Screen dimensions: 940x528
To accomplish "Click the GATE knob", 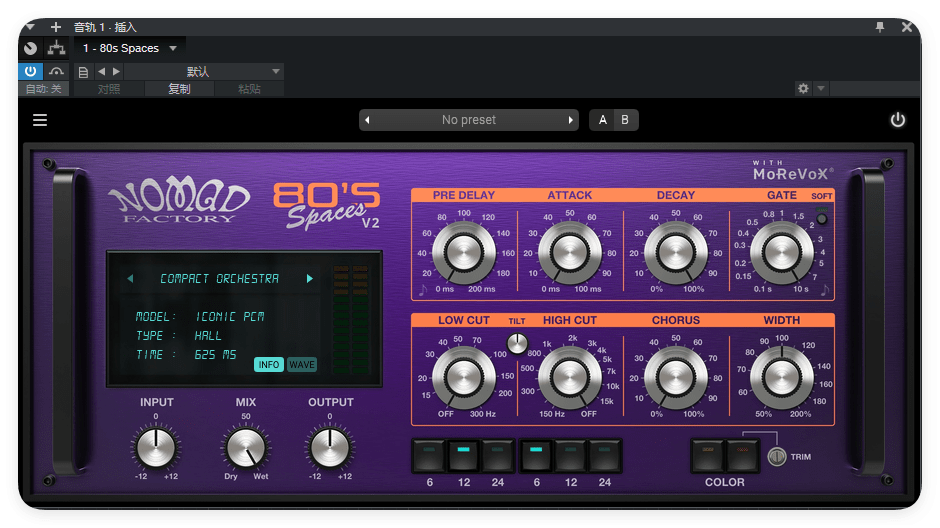I will tap(782, 252).
